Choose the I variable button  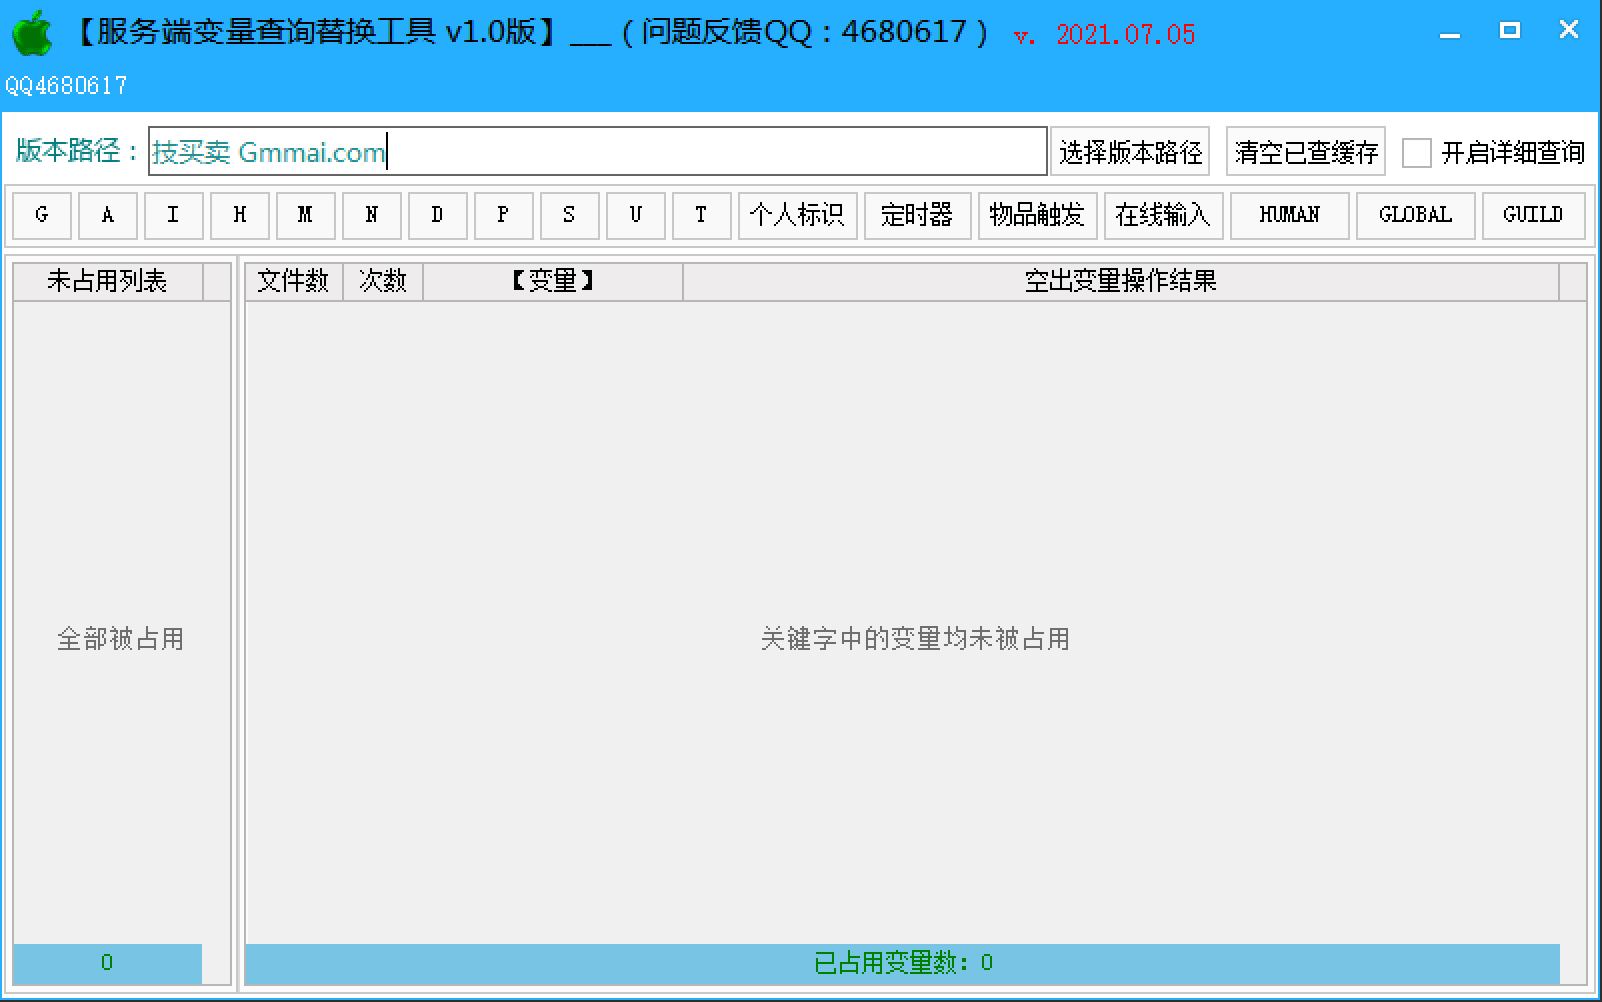coord(174,215)
